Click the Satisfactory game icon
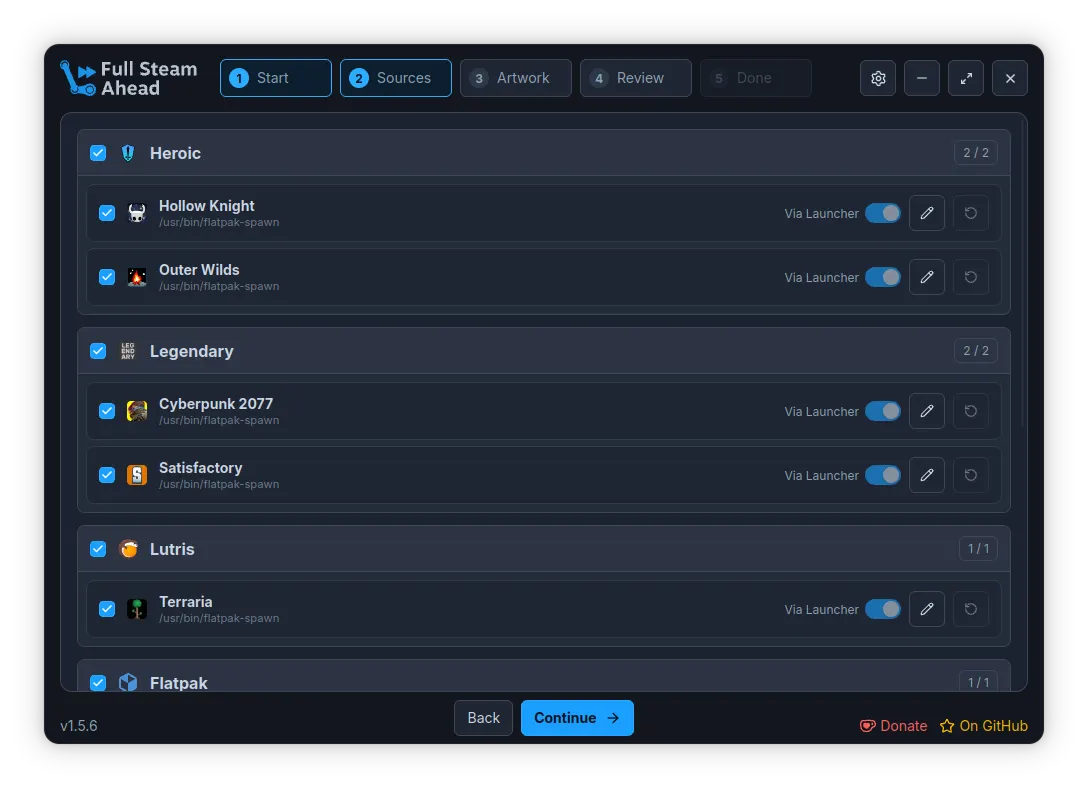1088x788 pixels. click(x=137, y=475)
